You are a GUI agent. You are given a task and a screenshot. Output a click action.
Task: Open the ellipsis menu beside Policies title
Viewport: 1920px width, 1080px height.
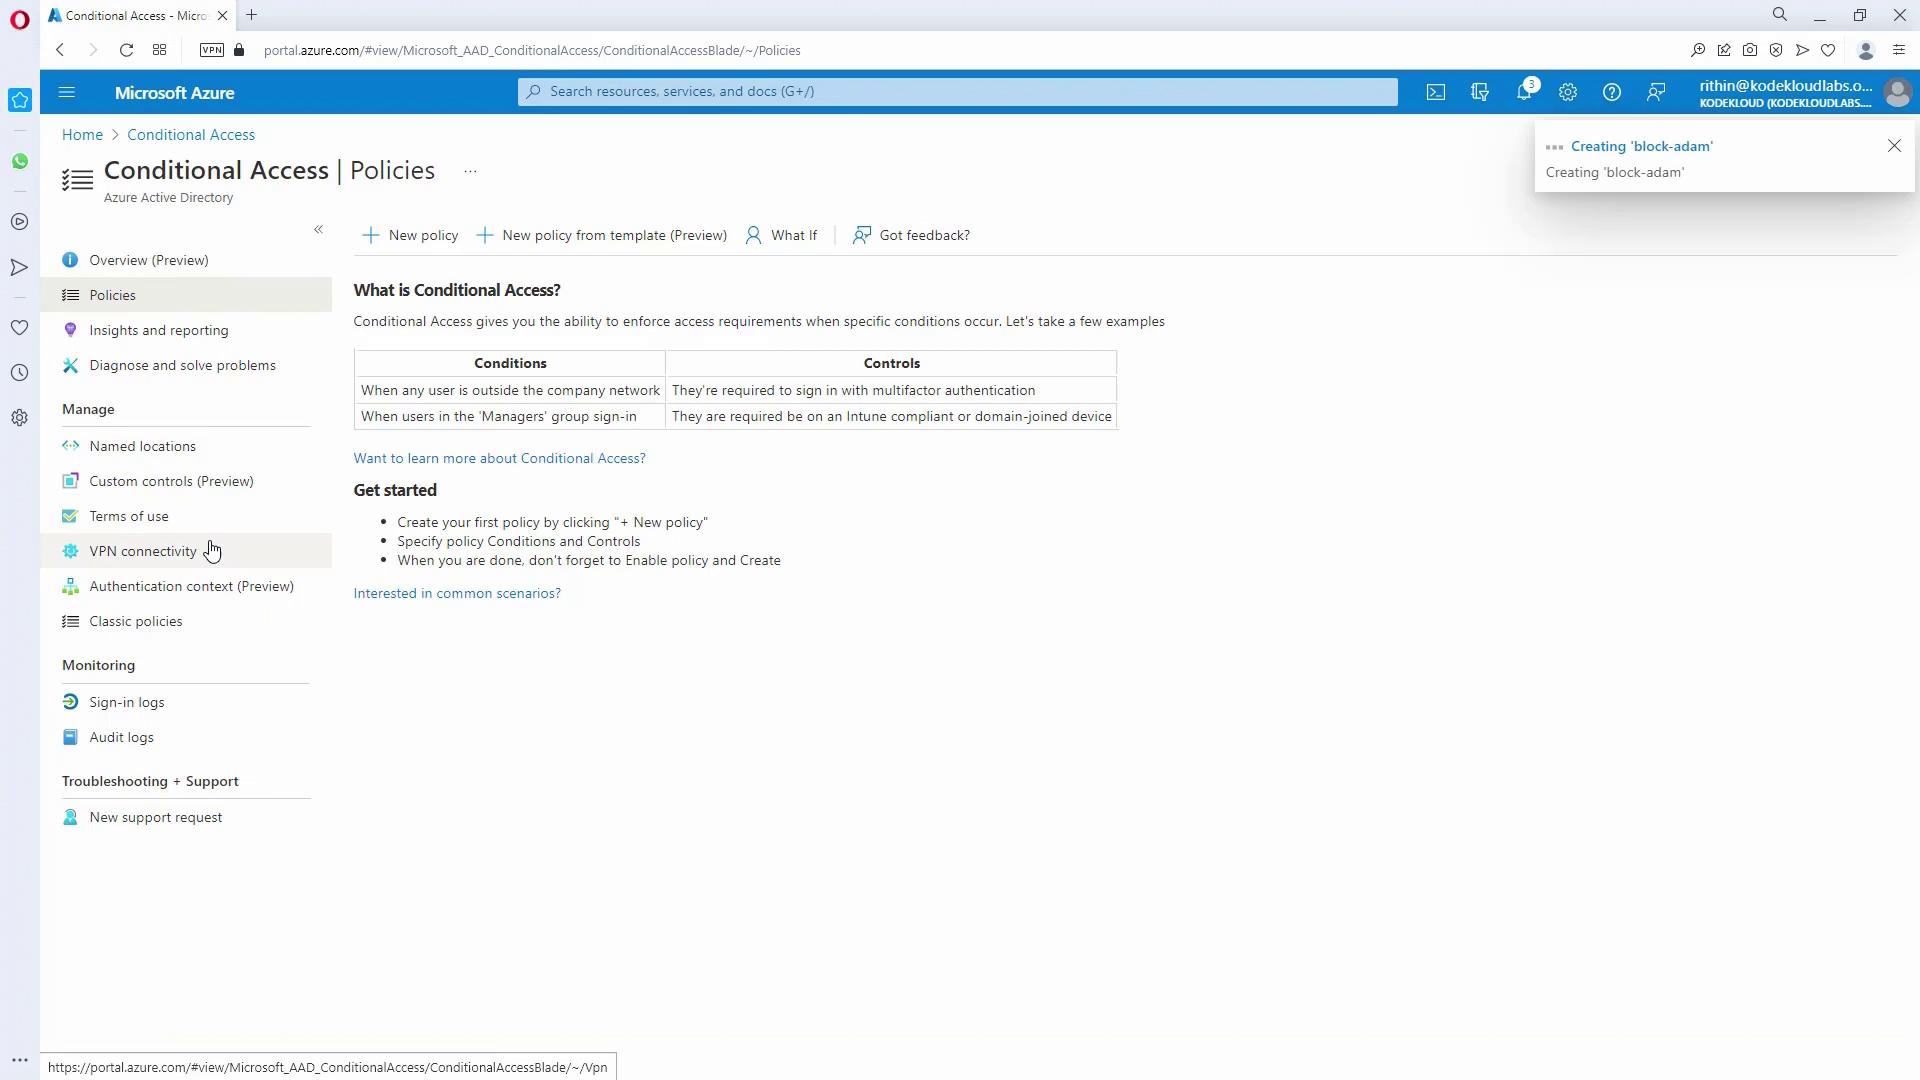click(x=470, y=171)
